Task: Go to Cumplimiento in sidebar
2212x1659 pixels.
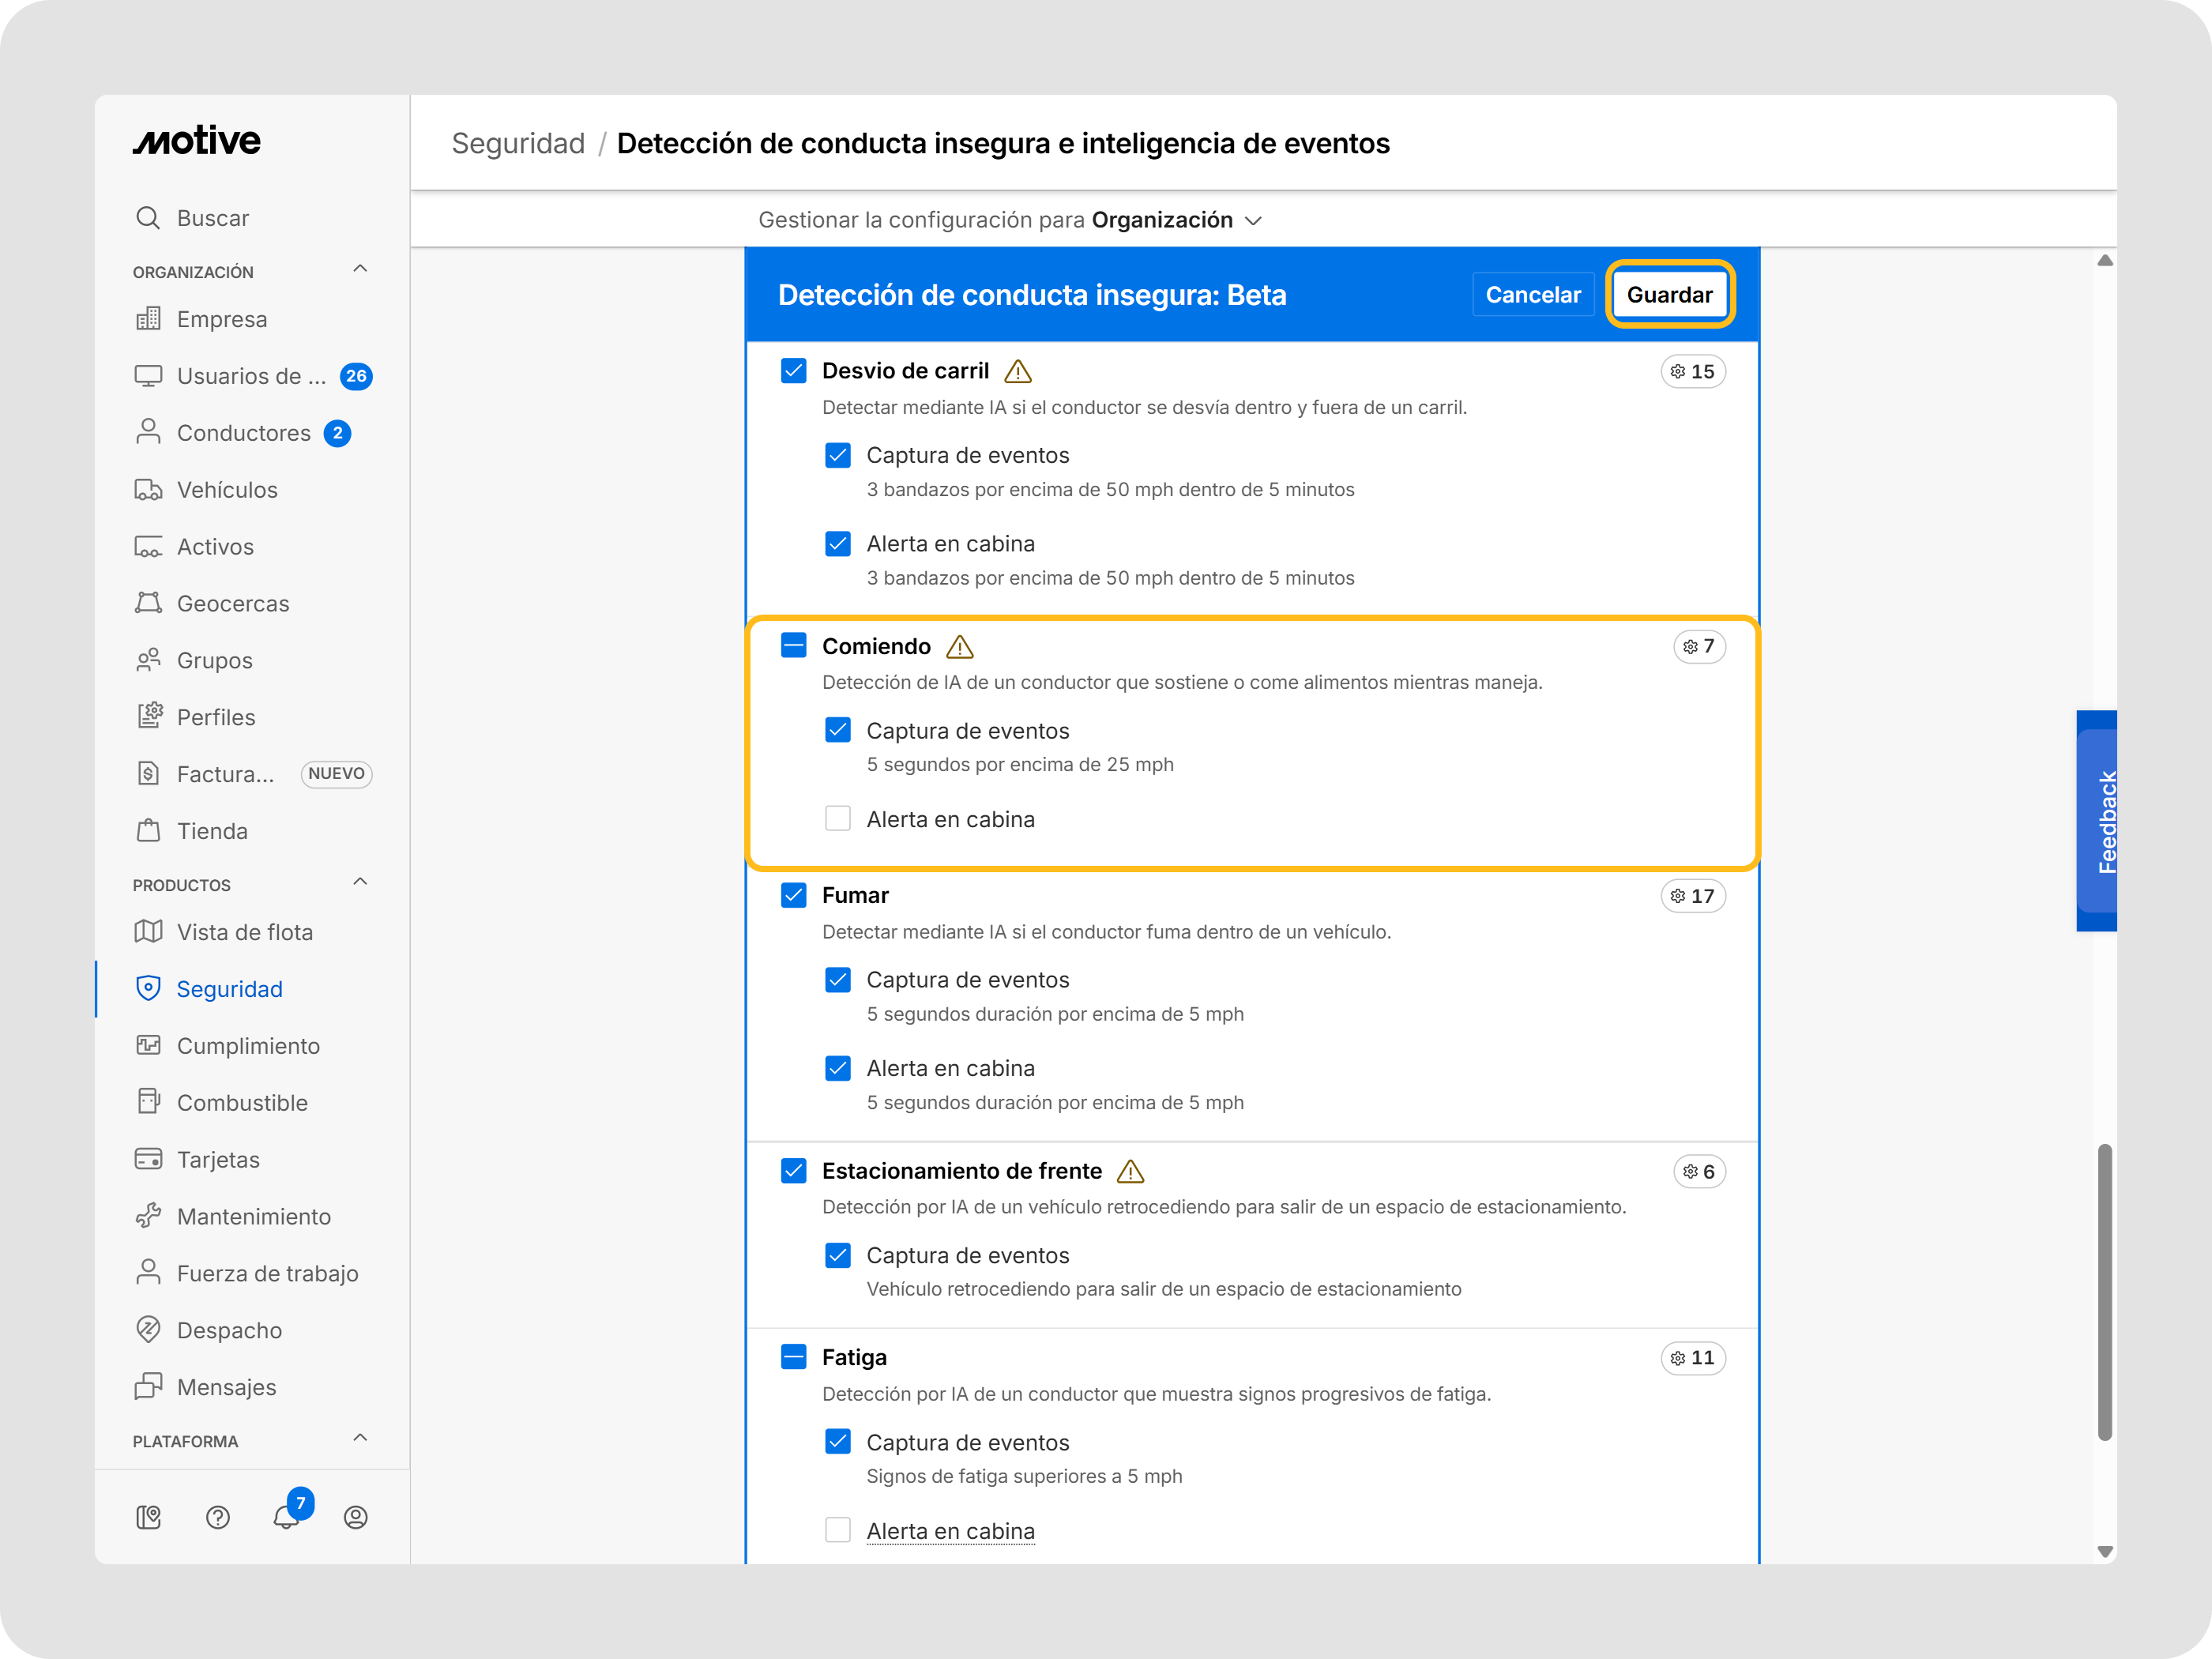Action: point(248,1046)
